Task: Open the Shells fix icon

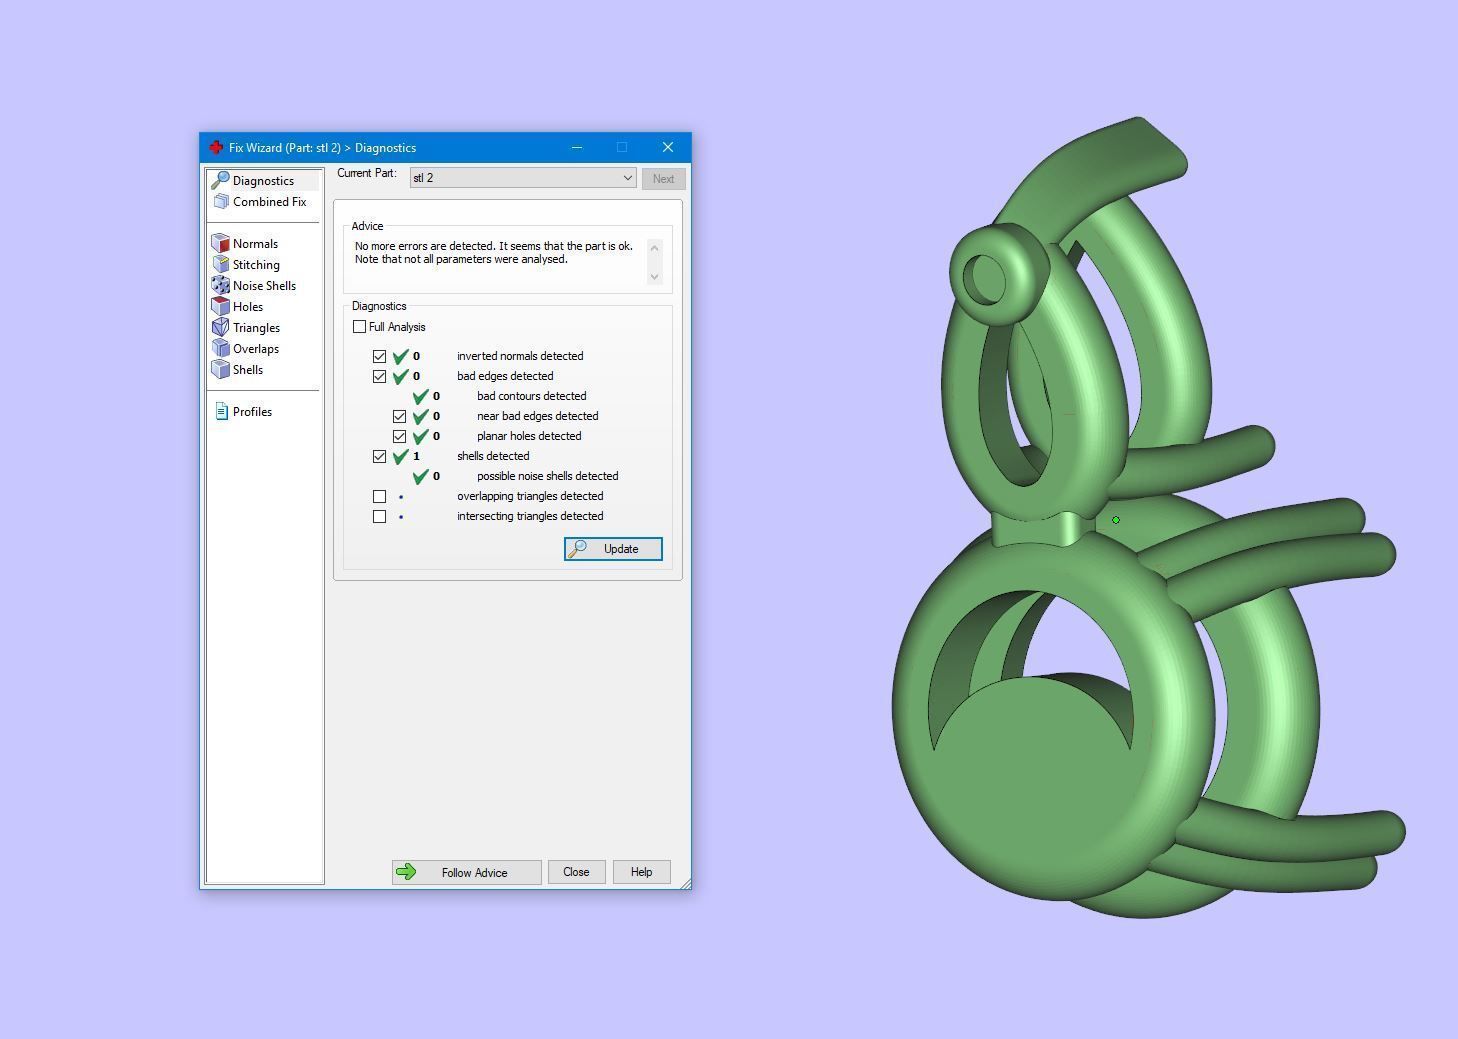Action: pos(221,370)
